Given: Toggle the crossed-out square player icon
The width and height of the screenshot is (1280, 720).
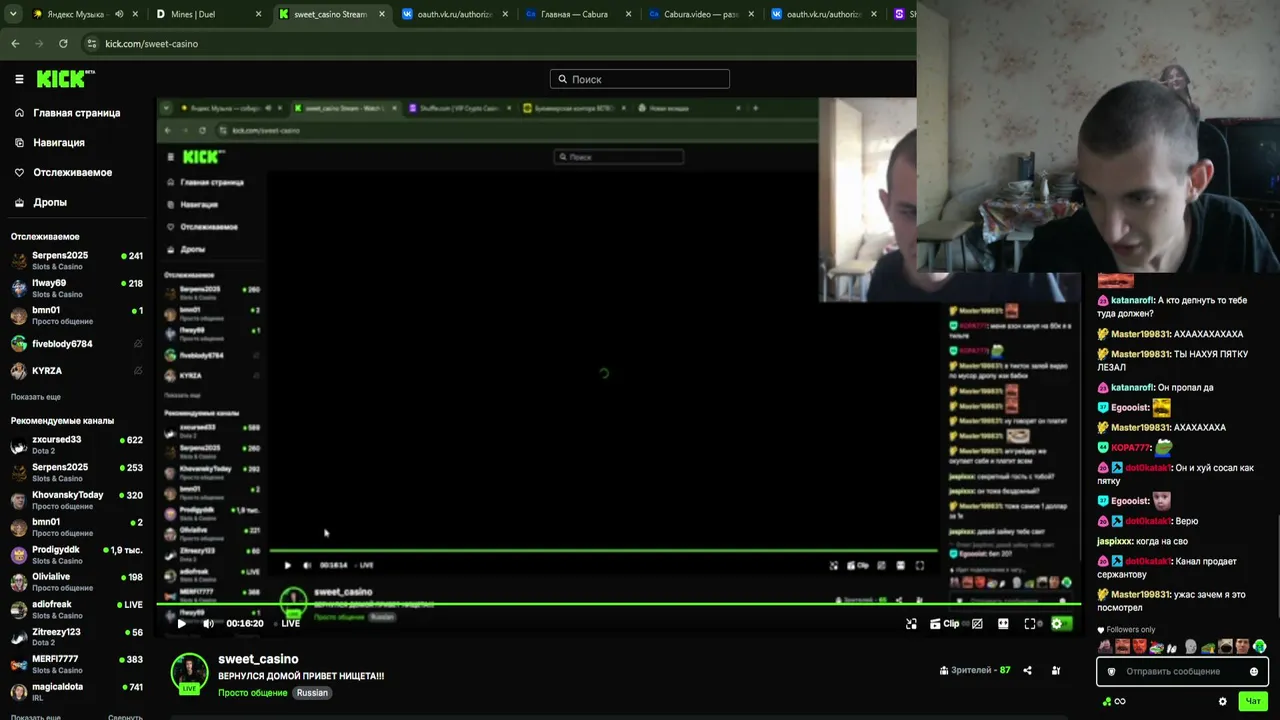Looking at the screenshot, I should [977, 623].
